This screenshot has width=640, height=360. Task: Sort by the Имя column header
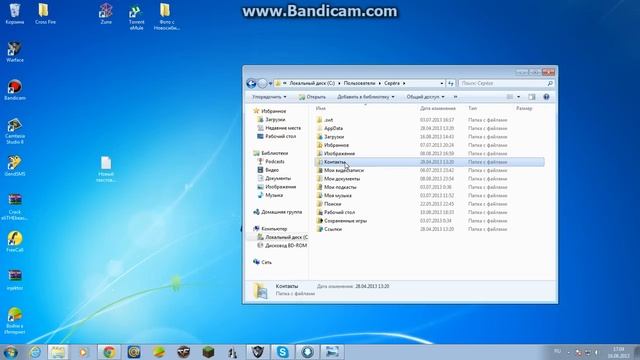[x=321, y=108]
